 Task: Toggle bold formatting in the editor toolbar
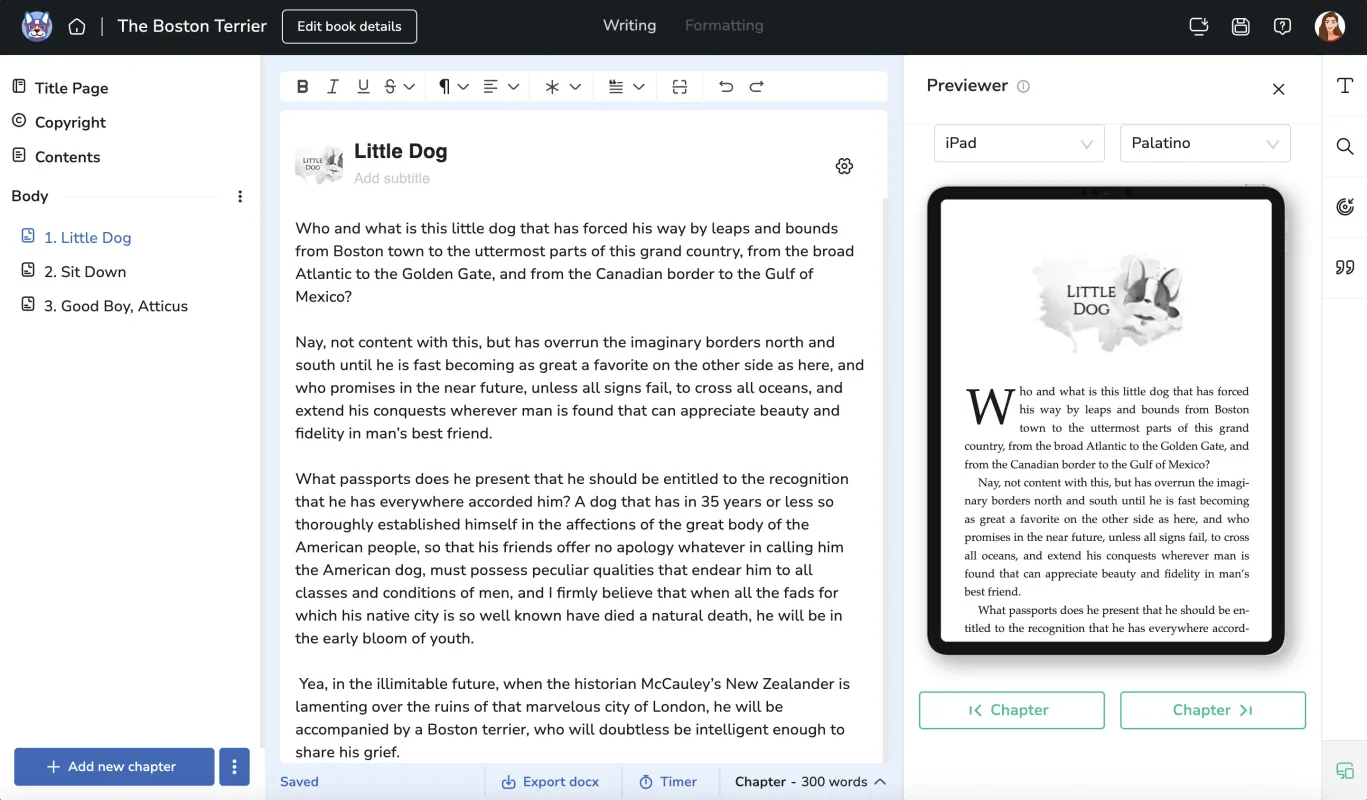tap(302, 86)
